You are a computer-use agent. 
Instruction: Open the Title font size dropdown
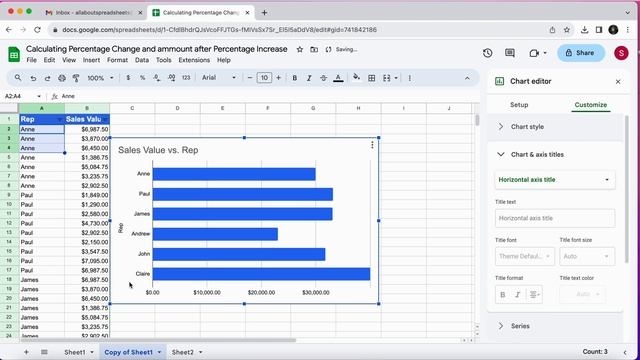587,256
